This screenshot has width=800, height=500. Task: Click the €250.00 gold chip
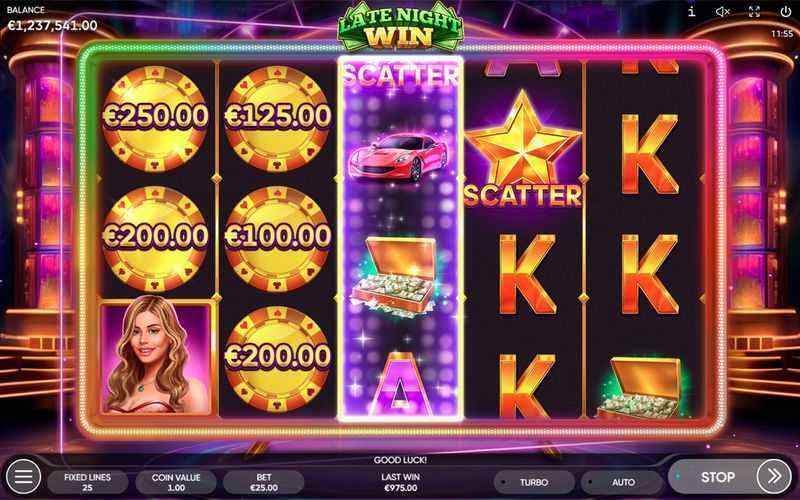coord(155,118)
